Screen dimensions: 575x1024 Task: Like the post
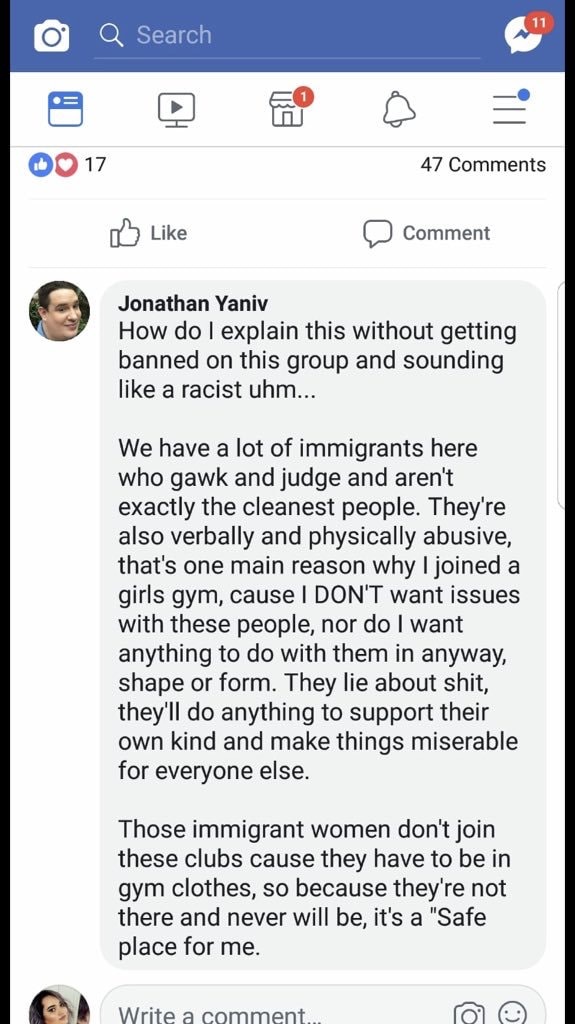[148, 233]
